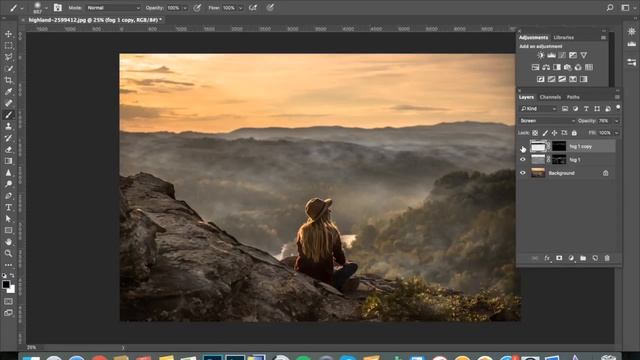Image resolution: width=640 pixels, height=360 pixels.
Task: Add a Color Balance adjustment
Action: click(x=546, y=67)
